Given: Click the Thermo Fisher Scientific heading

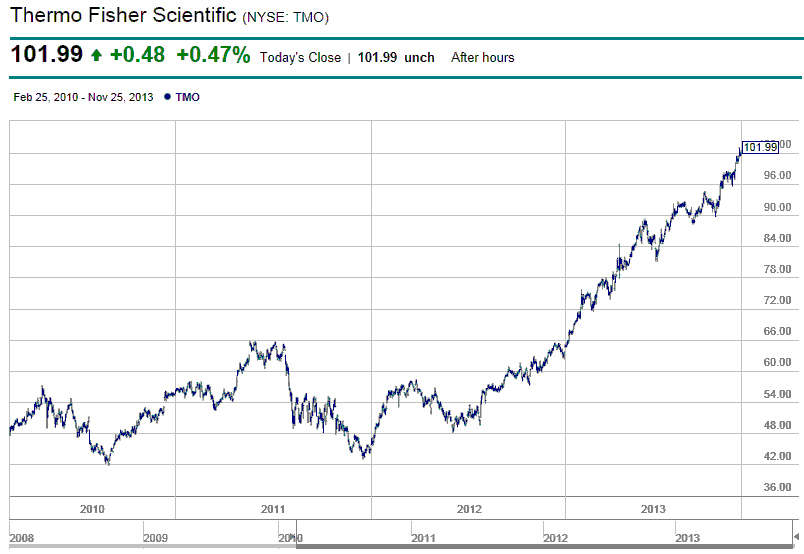Looking at the screenshot, I should point(123,15).
